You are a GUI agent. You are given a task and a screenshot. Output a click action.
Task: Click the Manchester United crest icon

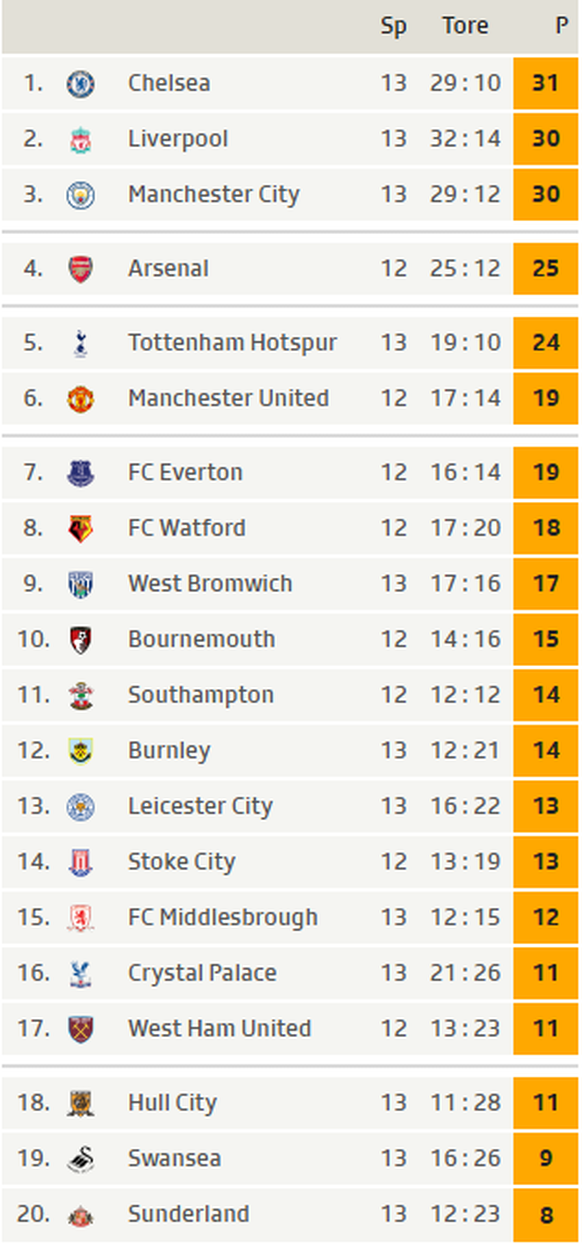pyautogui.click(x=81, y=399)
